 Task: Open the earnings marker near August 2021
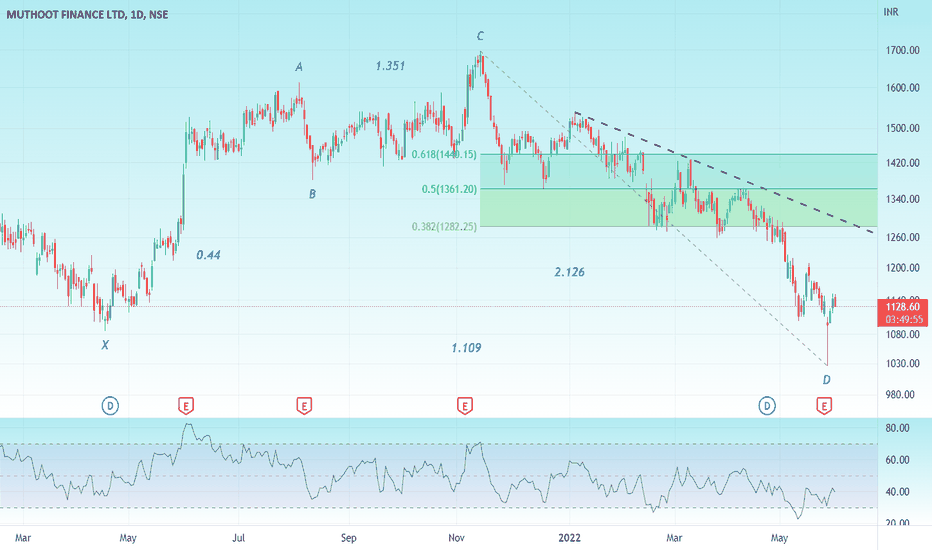click(304, 406)
